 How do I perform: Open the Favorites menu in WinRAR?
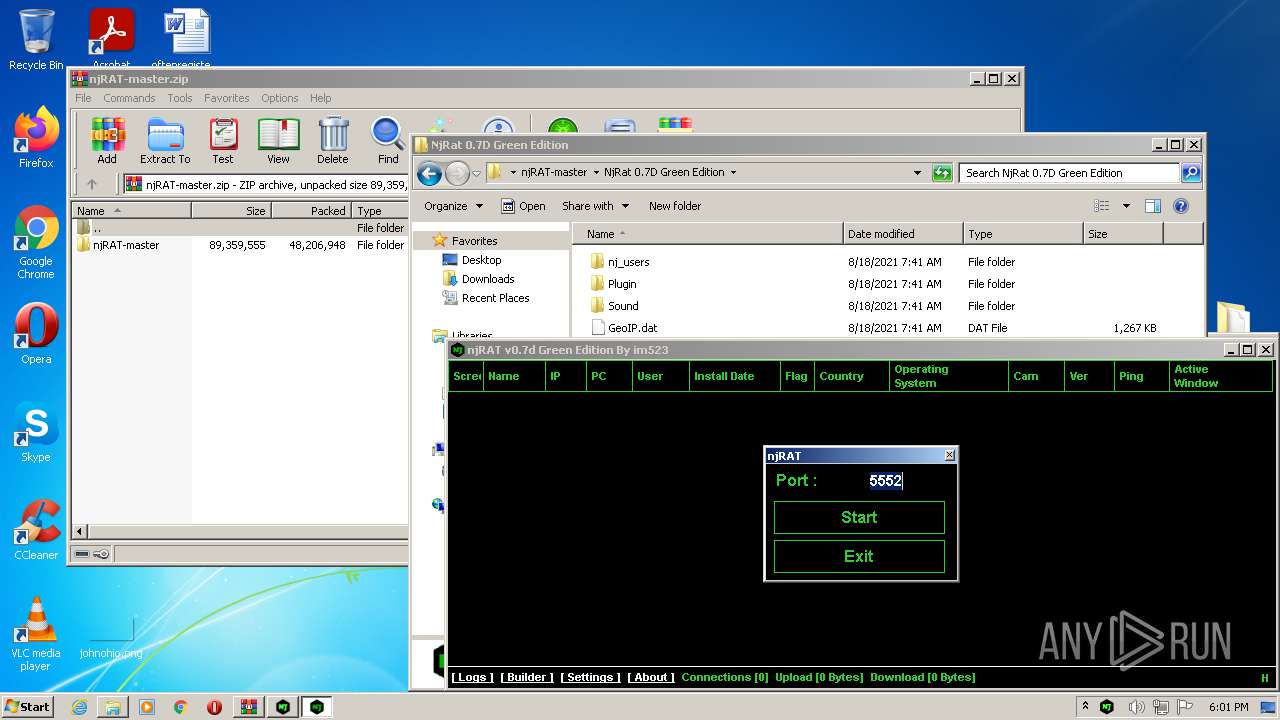point(227,98)
